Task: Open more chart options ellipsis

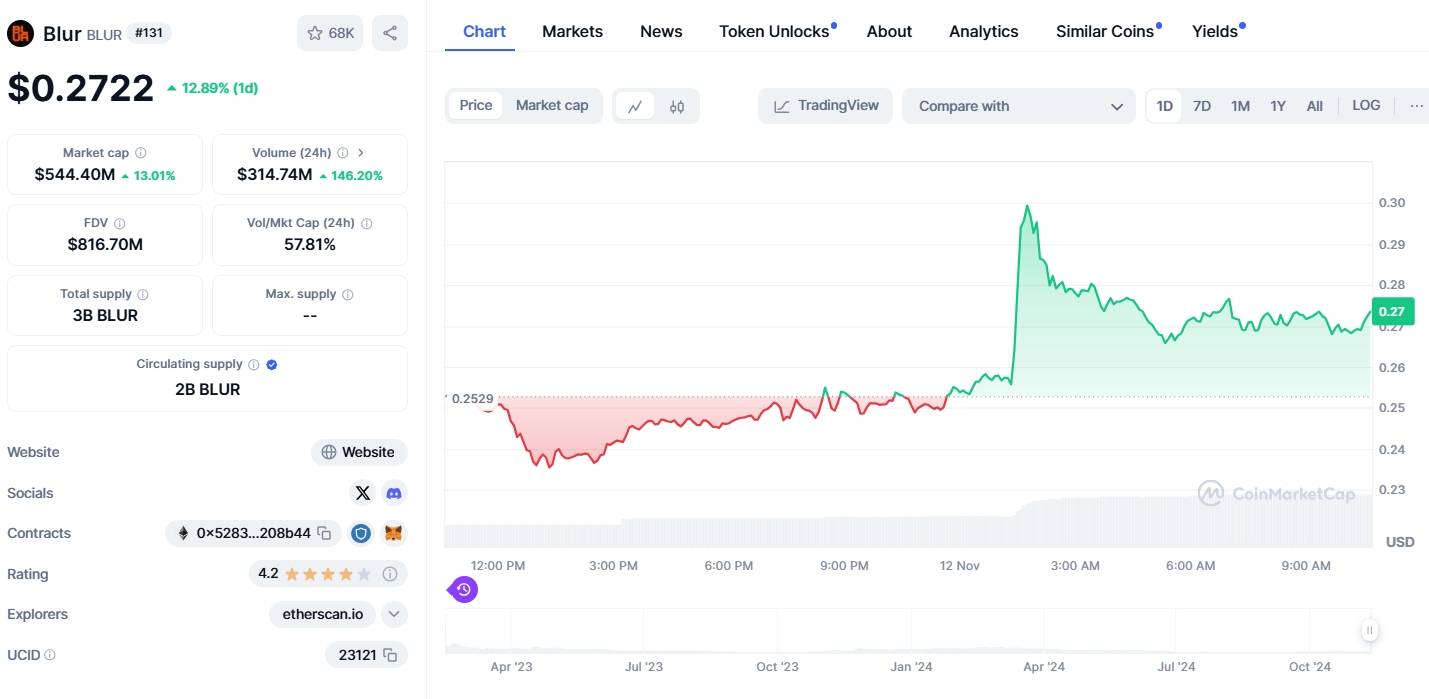Action: point(1416,106)
